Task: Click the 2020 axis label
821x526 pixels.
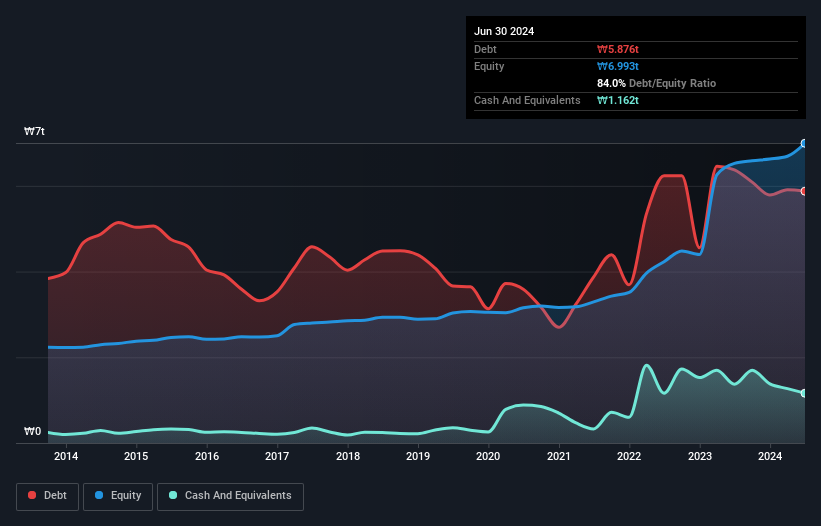Action: tap(488, 456)
